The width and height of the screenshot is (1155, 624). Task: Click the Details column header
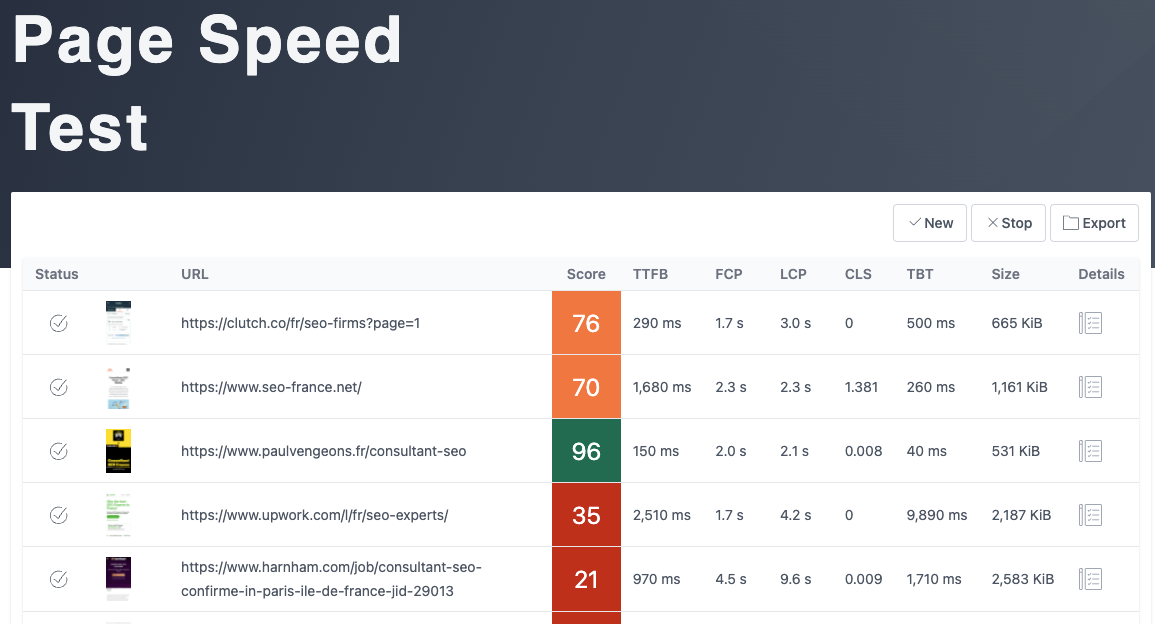(x=1101, y=274)
